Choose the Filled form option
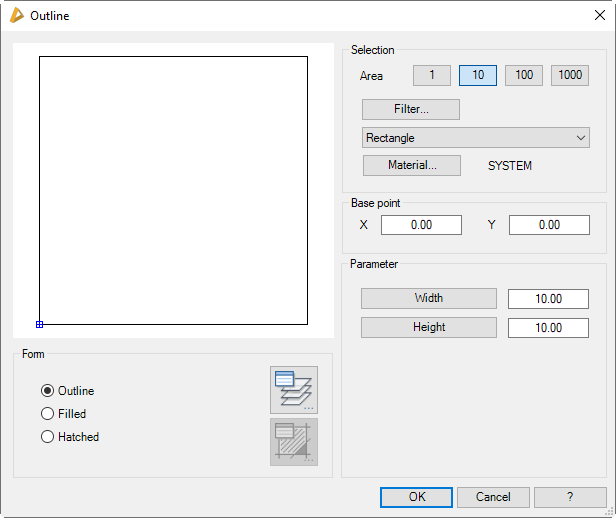The height and width of the screenshot is (518, 616). [x=47, y=414]
